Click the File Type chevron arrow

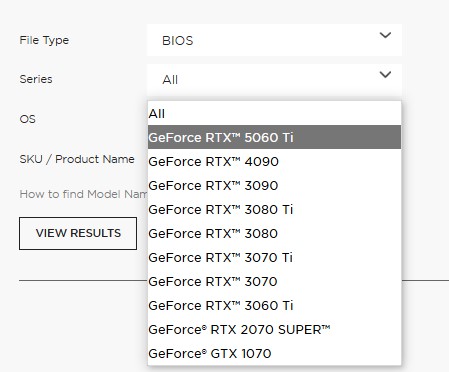(x=385, y=35)
